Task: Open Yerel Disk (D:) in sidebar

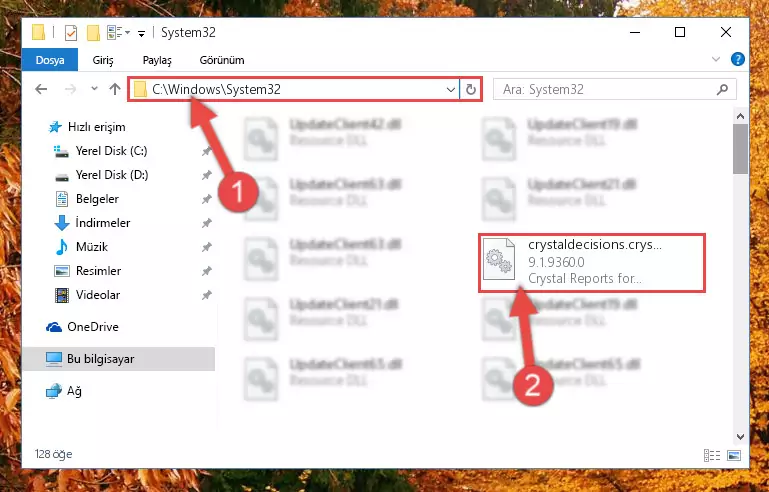Action: pos(112,175)
